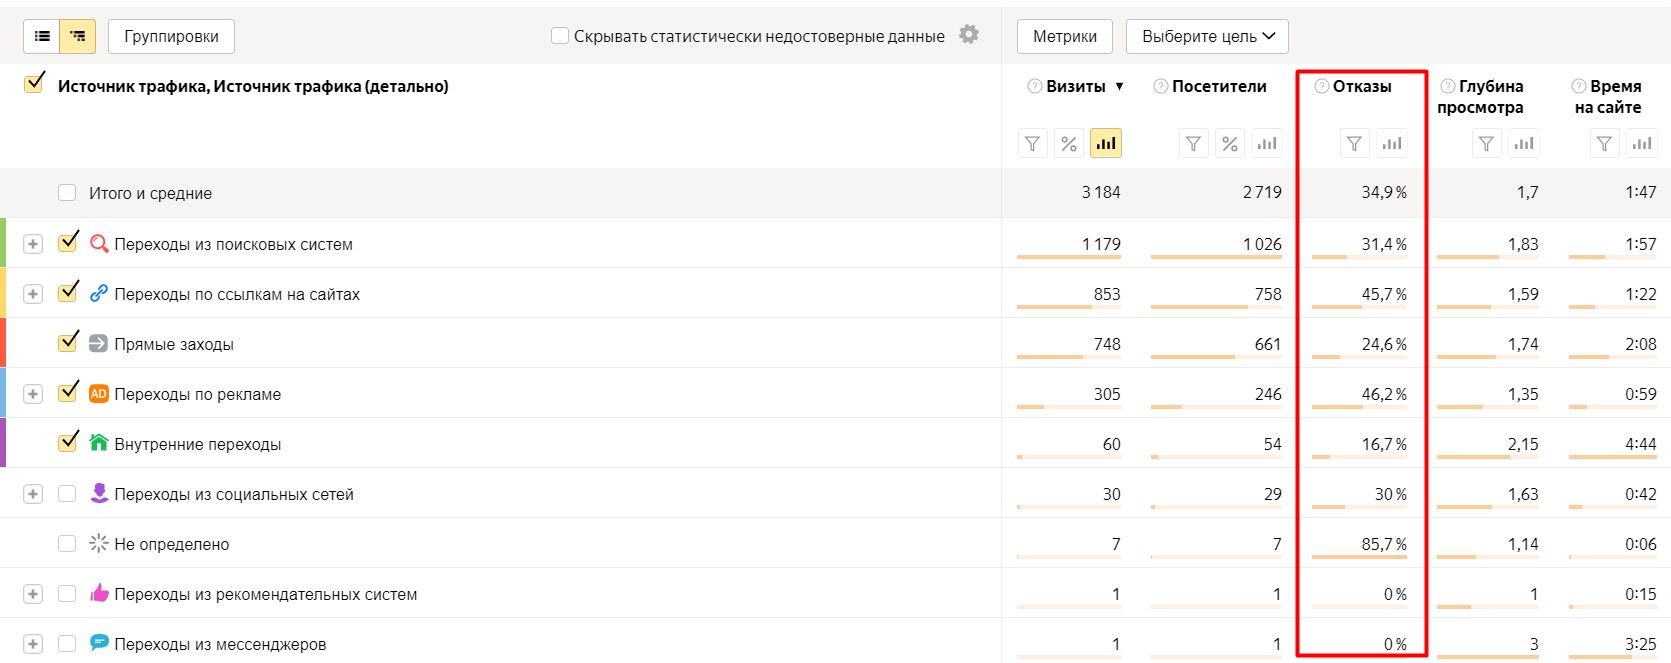This screenshot has height=663, width=1671.
Task: Enable hiding statistically unreliable data checkbox
Action: [560, 36]
